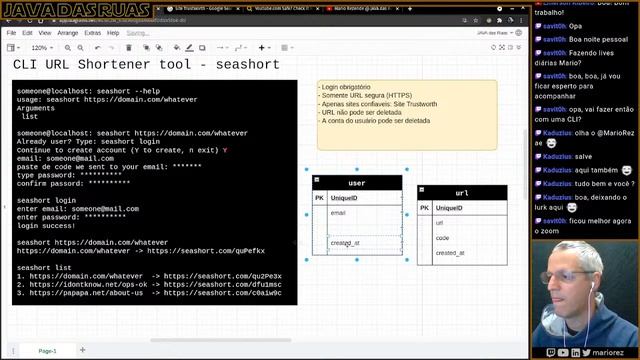Click the profile avatar in browser toolbar
The width and height of the screenshot is (640, 360).
point(511,20)
